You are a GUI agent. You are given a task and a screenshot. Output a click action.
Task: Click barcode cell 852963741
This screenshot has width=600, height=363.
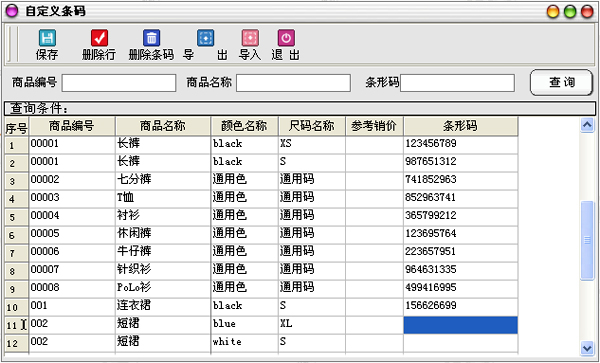point(460,199)
